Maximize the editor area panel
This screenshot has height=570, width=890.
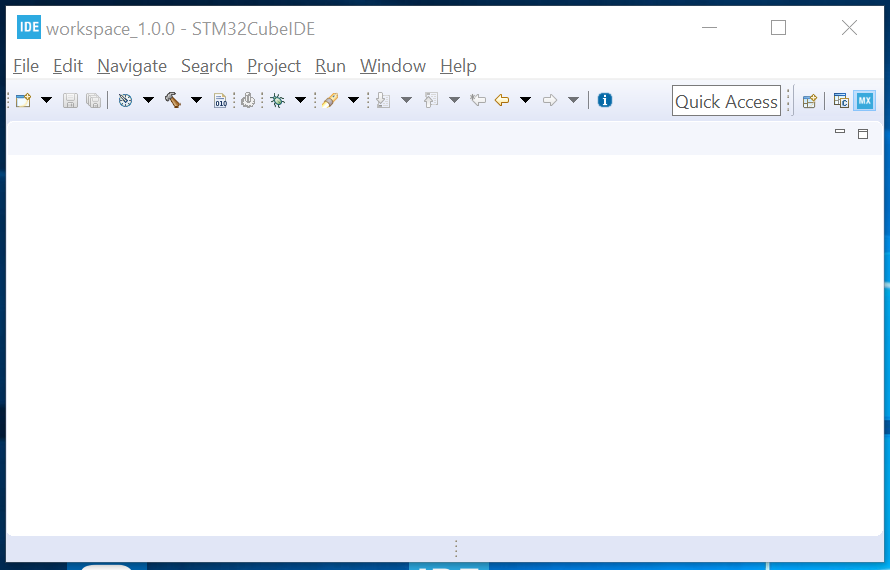pos(863,134)
